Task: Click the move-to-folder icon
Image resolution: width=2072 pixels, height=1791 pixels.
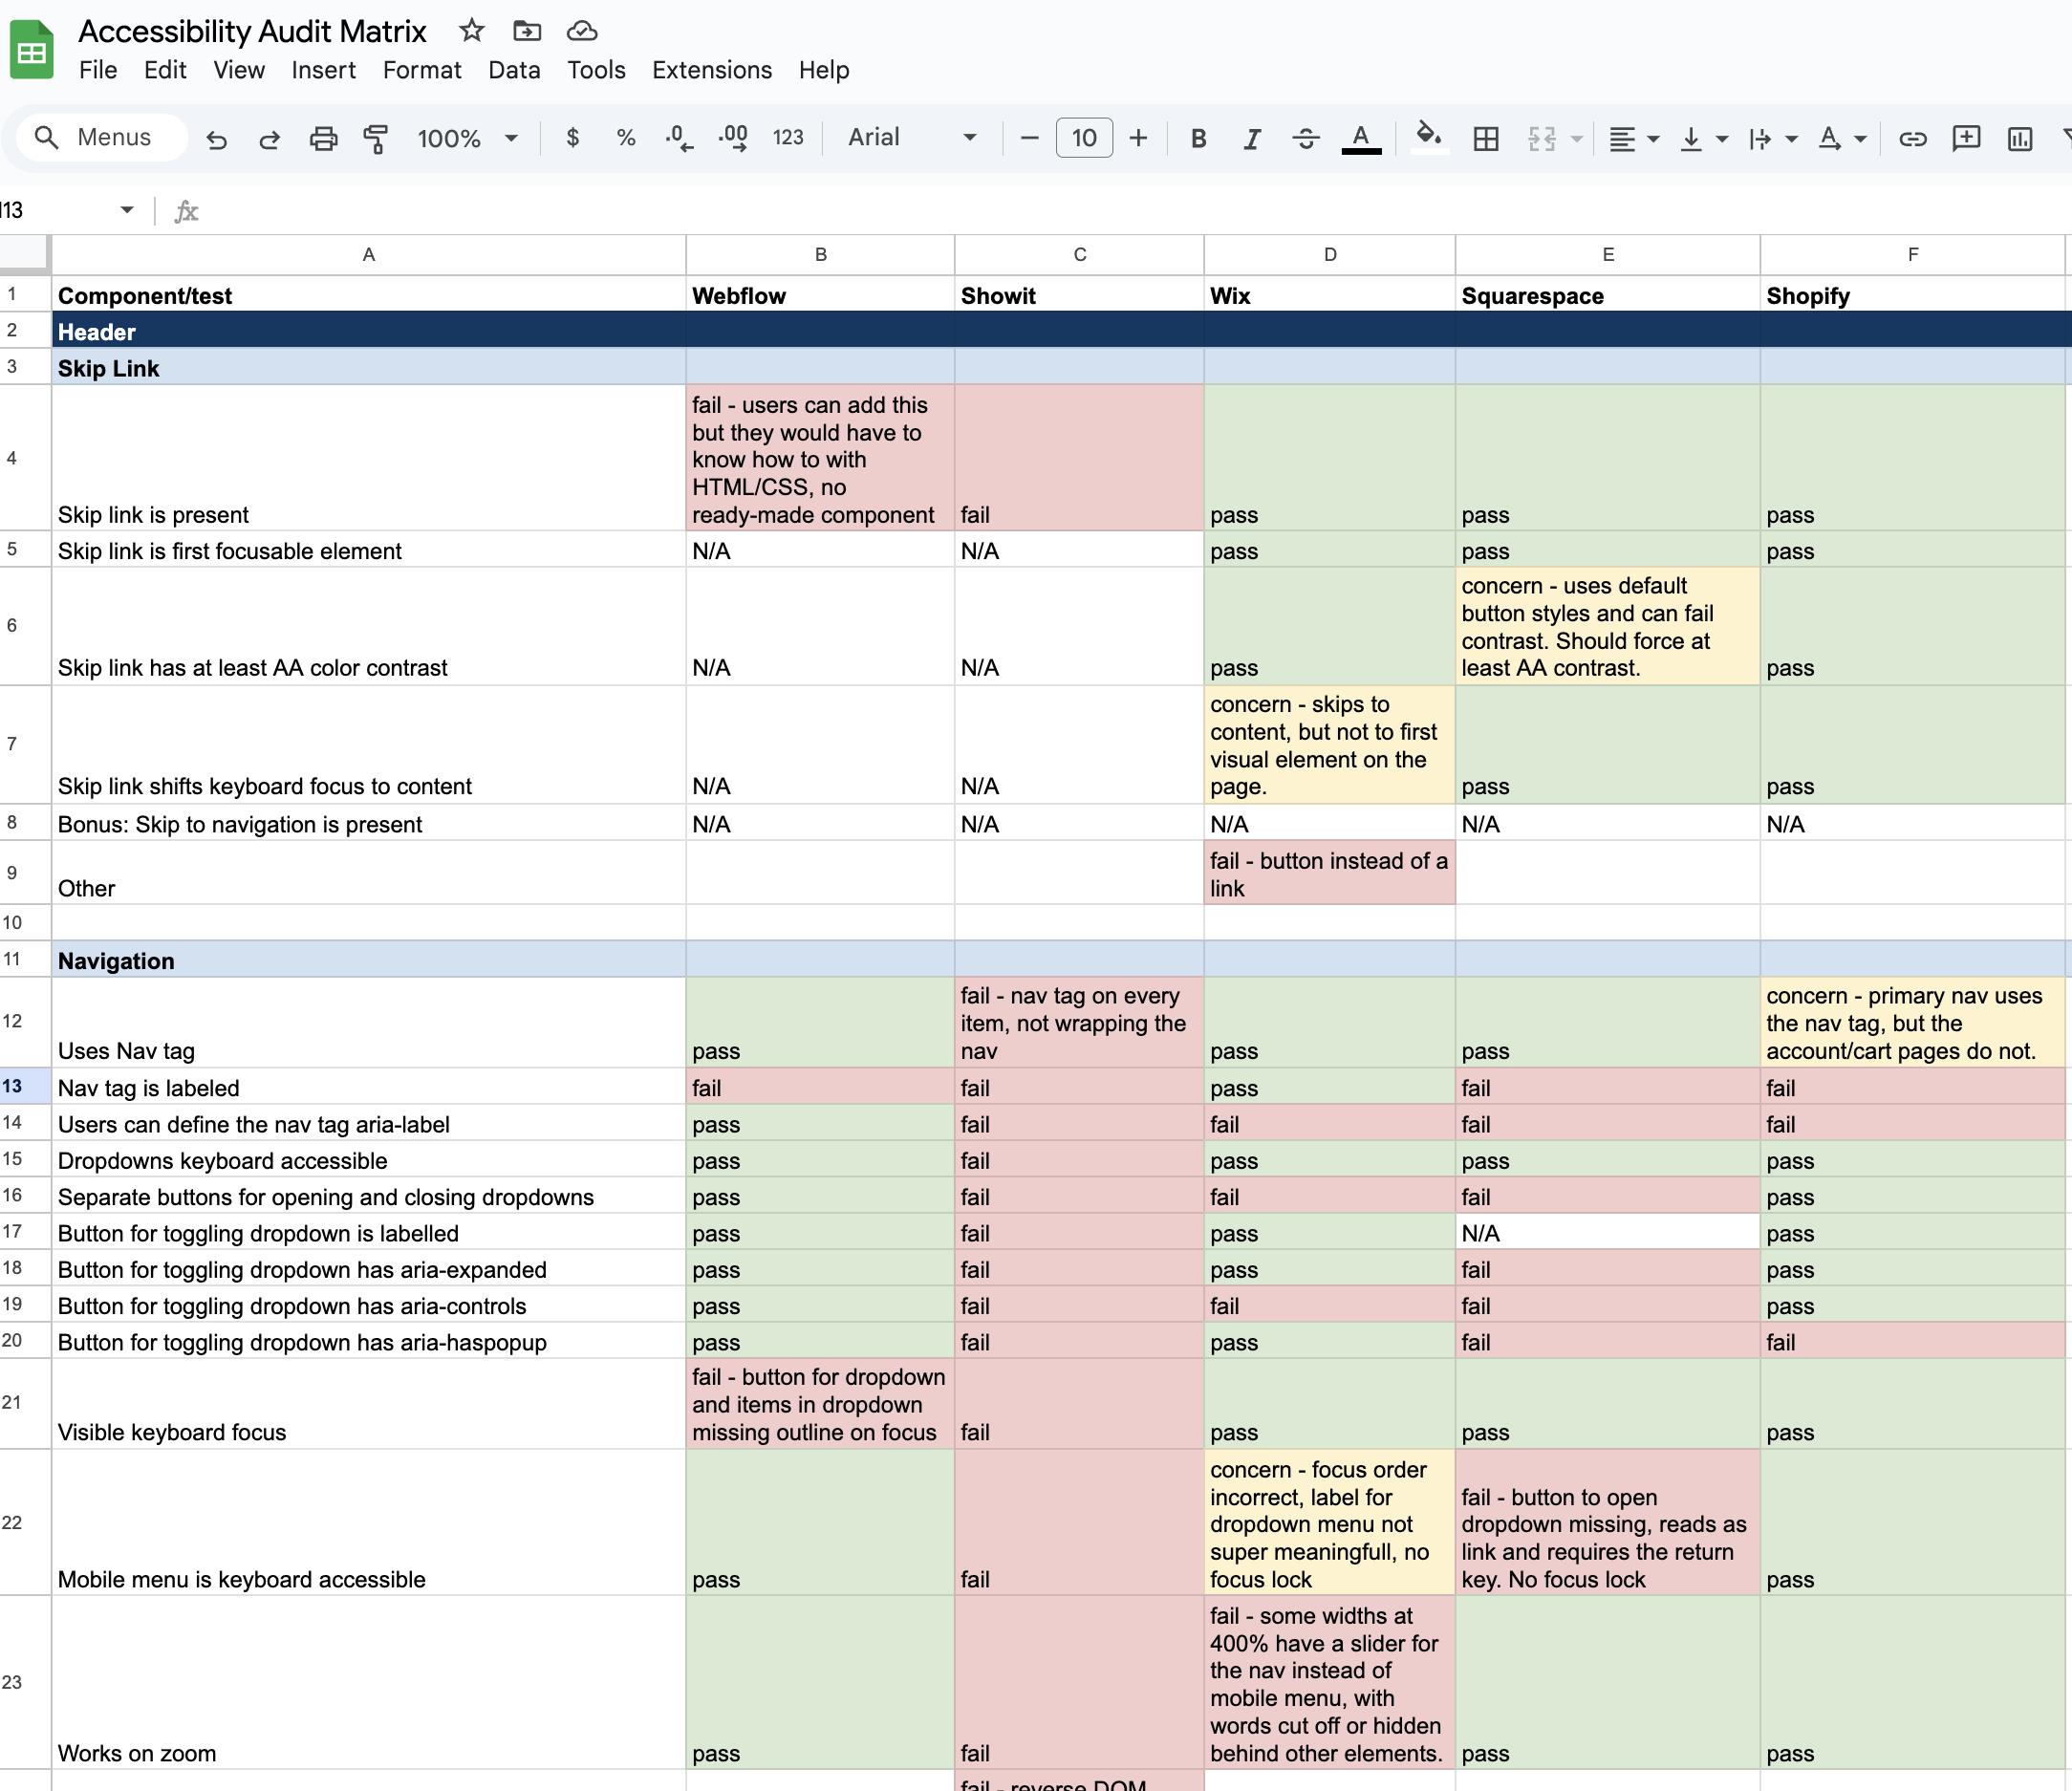Action: pyautogui.click(x=527, y=31)
